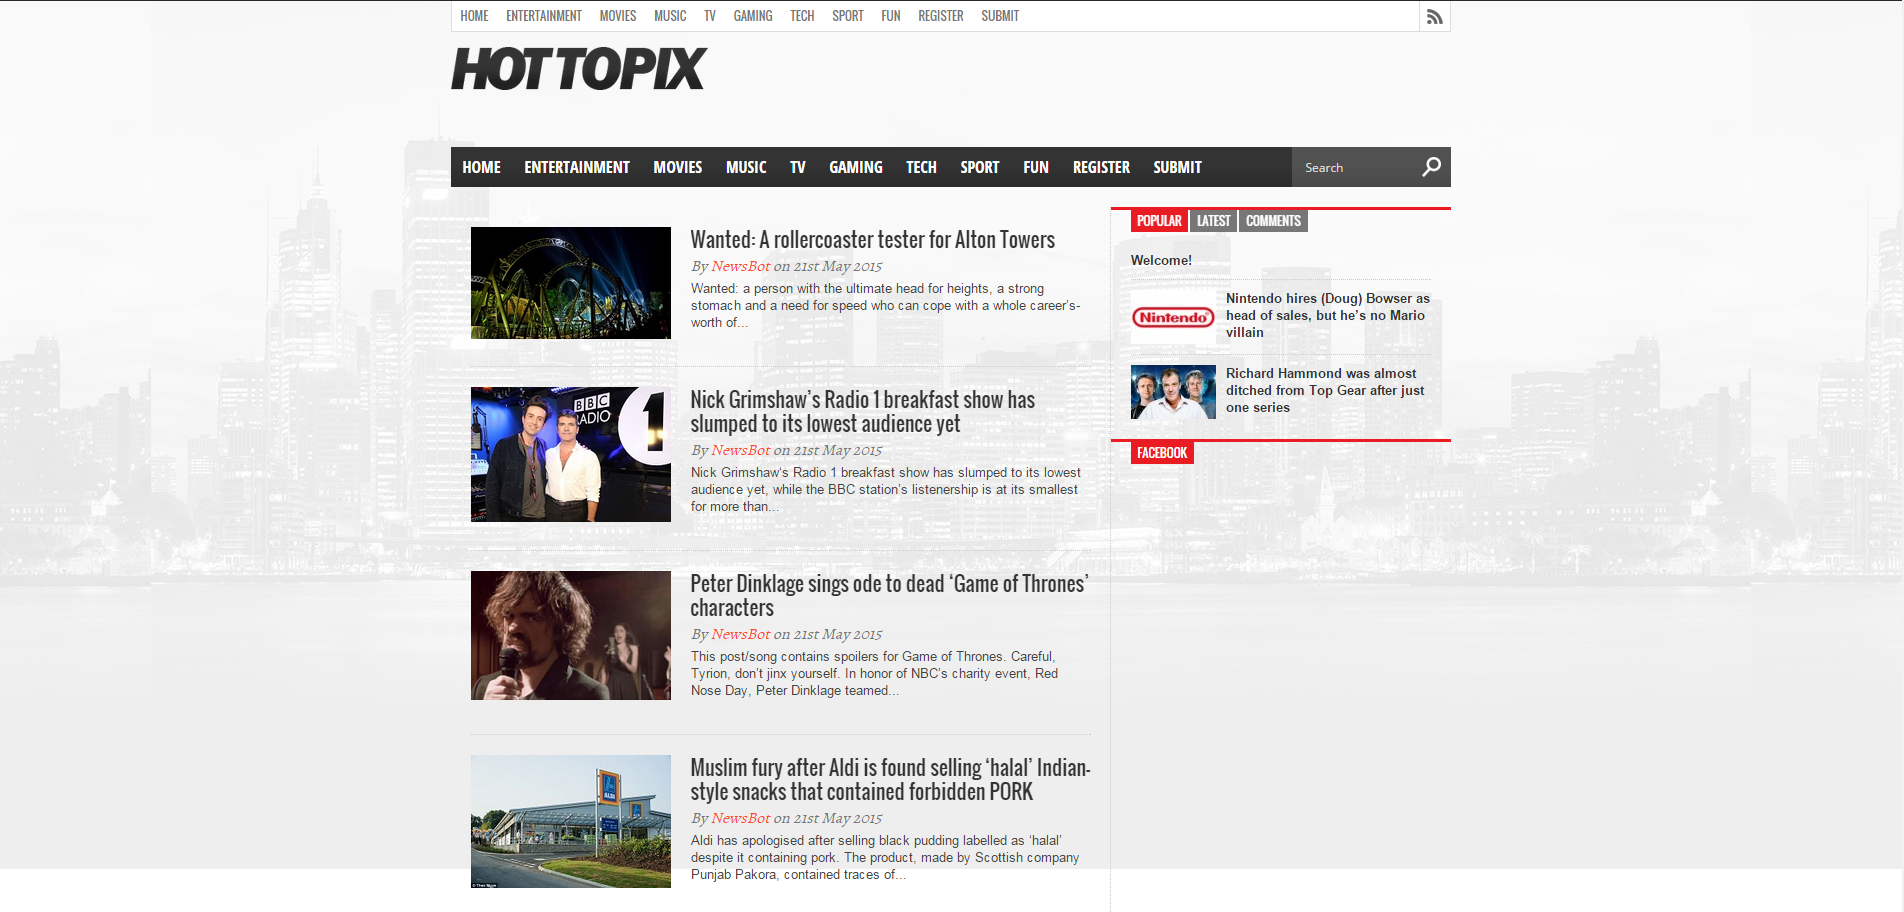Open Register in the main navigation bar
The width and height of the screenshot is (1904, 912).
(x=1101, y=167)
